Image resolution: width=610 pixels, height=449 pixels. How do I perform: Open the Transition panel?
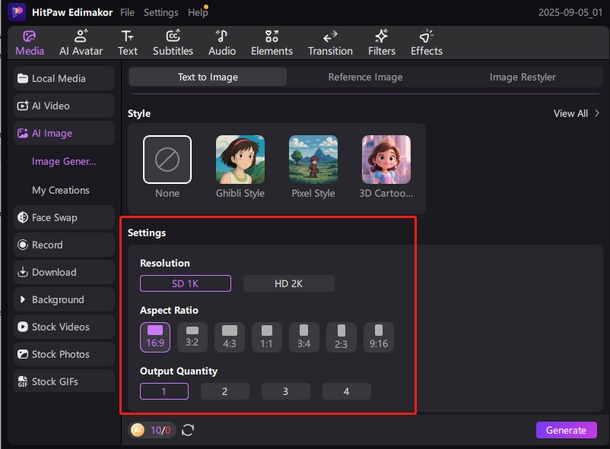[x=330, y=43]
